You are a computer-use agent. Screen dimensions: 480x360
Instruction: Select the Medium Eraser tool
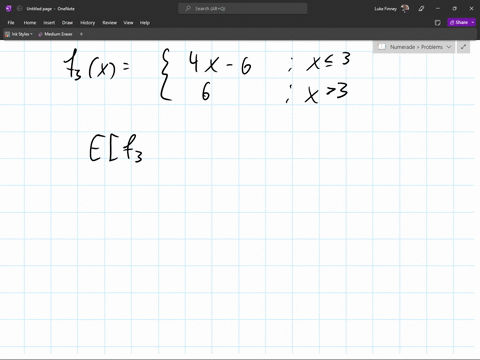coord(55,34)
